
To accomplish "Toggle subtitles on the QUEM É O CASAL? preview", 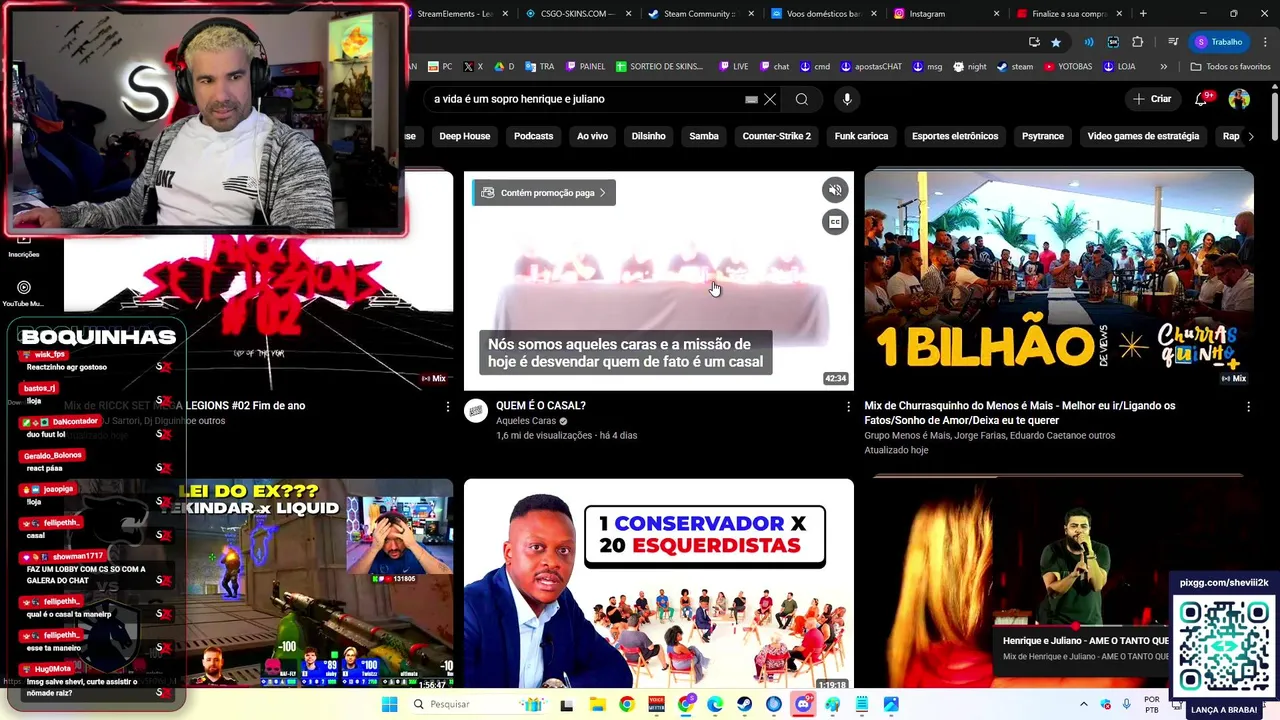I will pyautogui.click(x=835, y=222).
